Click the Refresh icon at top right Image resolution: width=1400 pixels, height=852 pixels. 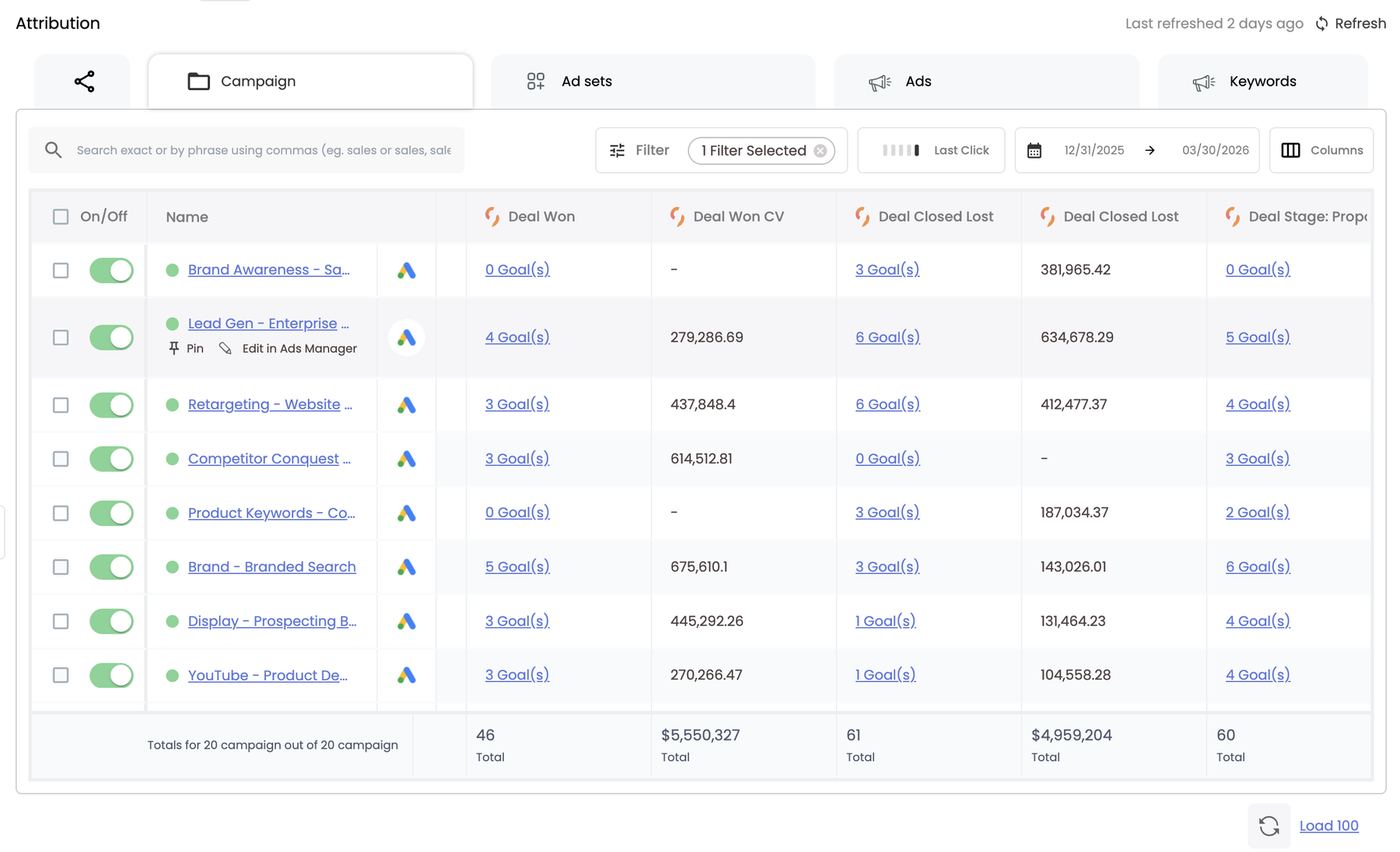point(1322,23)
